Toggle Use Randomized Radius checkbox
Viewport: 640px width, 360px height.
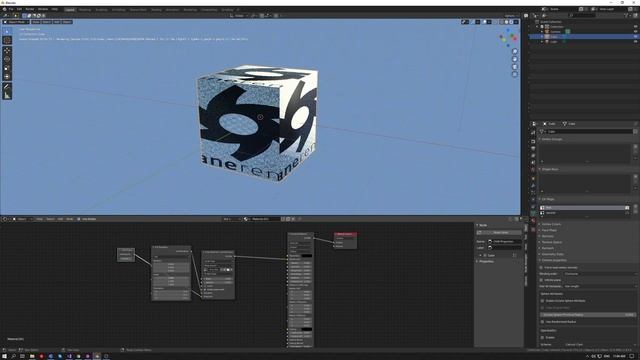click(x=542, y=322)
